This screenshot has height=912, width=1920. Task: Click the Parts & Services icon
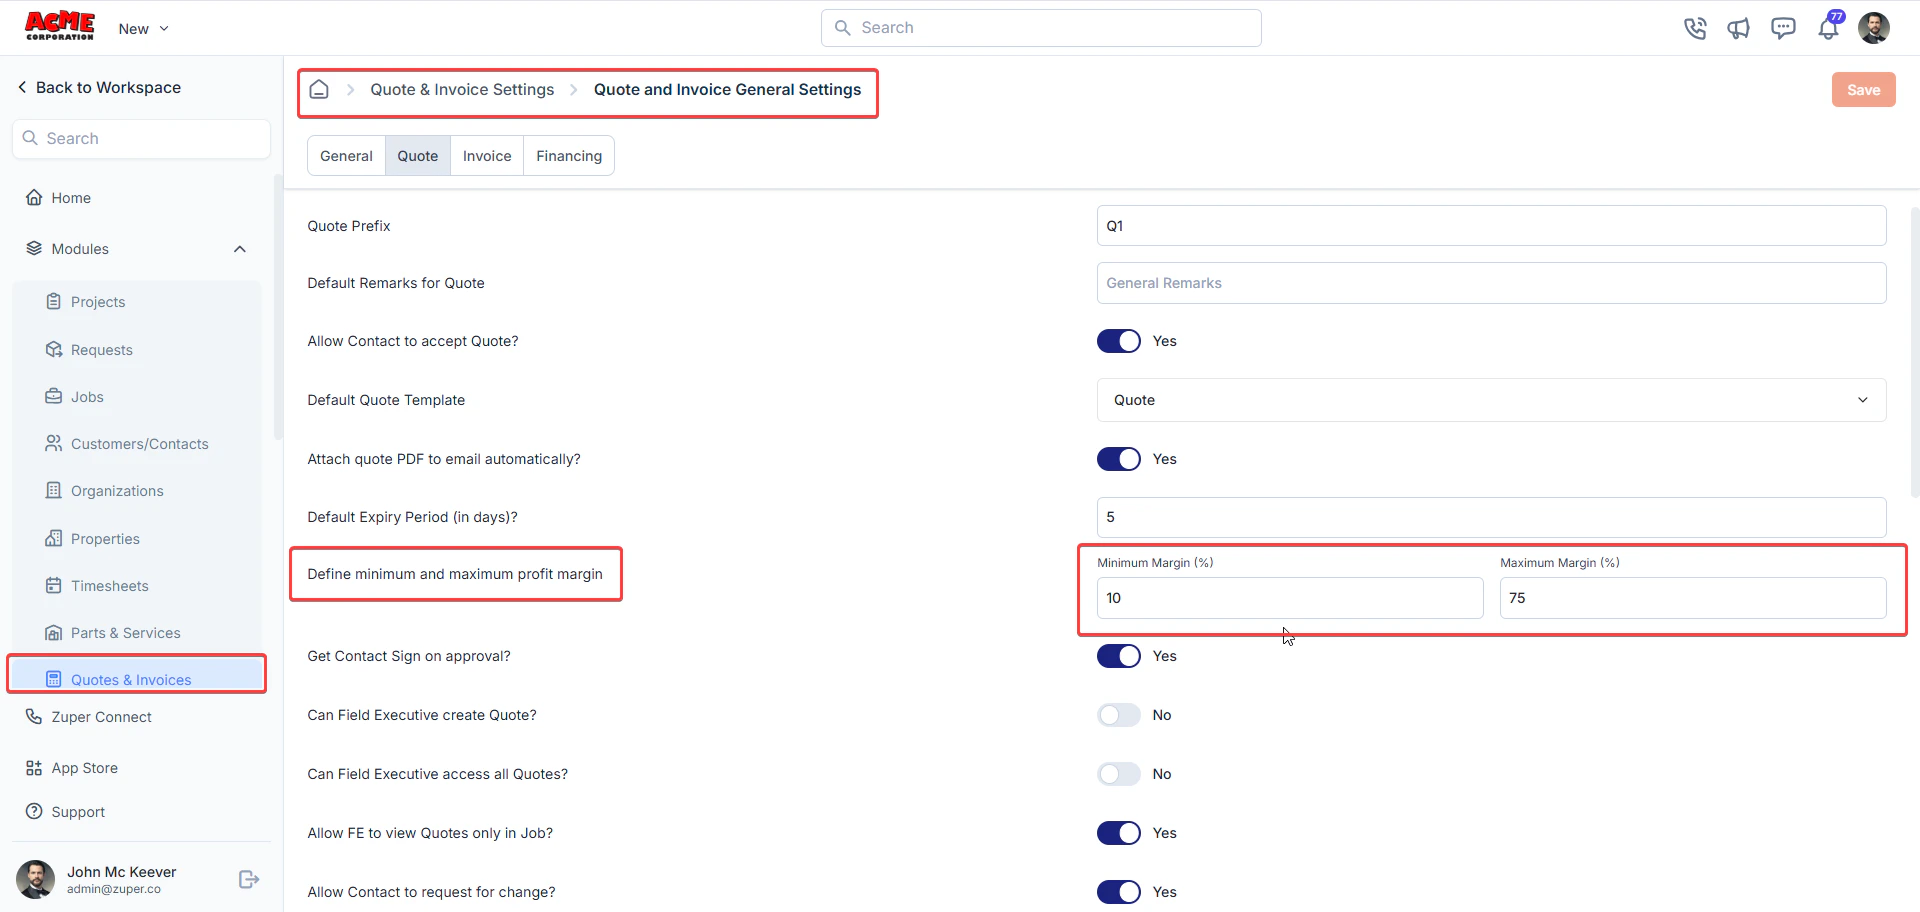pos(54,632)
